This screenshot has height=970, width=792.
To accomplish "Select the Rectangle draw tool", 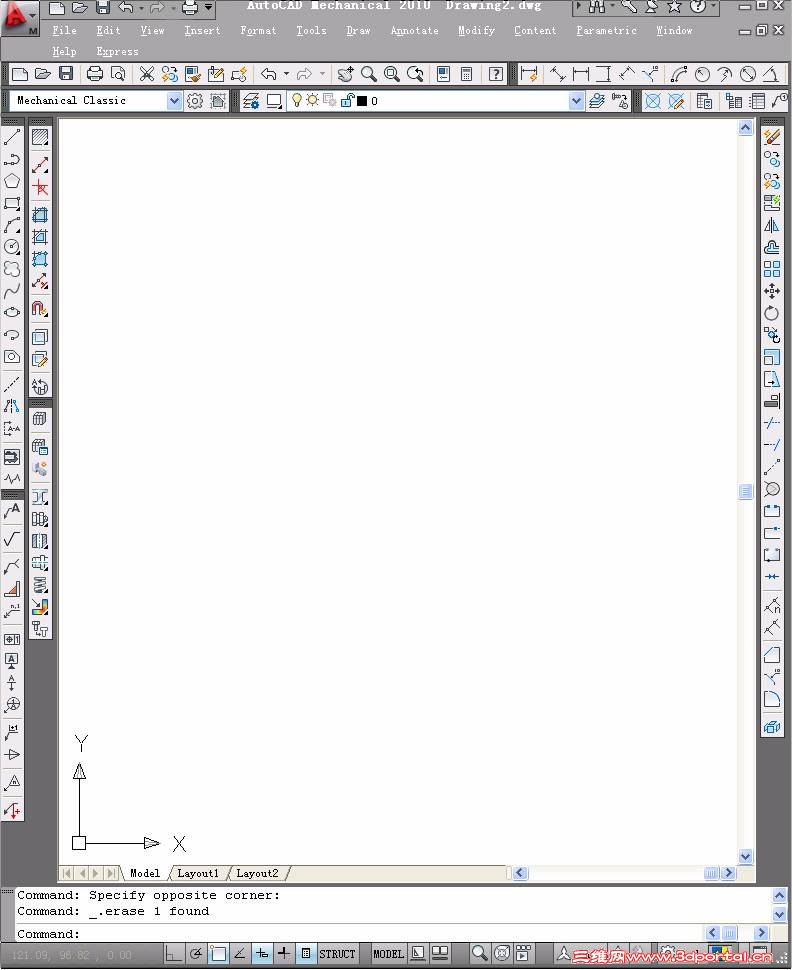I will (12, 203).
